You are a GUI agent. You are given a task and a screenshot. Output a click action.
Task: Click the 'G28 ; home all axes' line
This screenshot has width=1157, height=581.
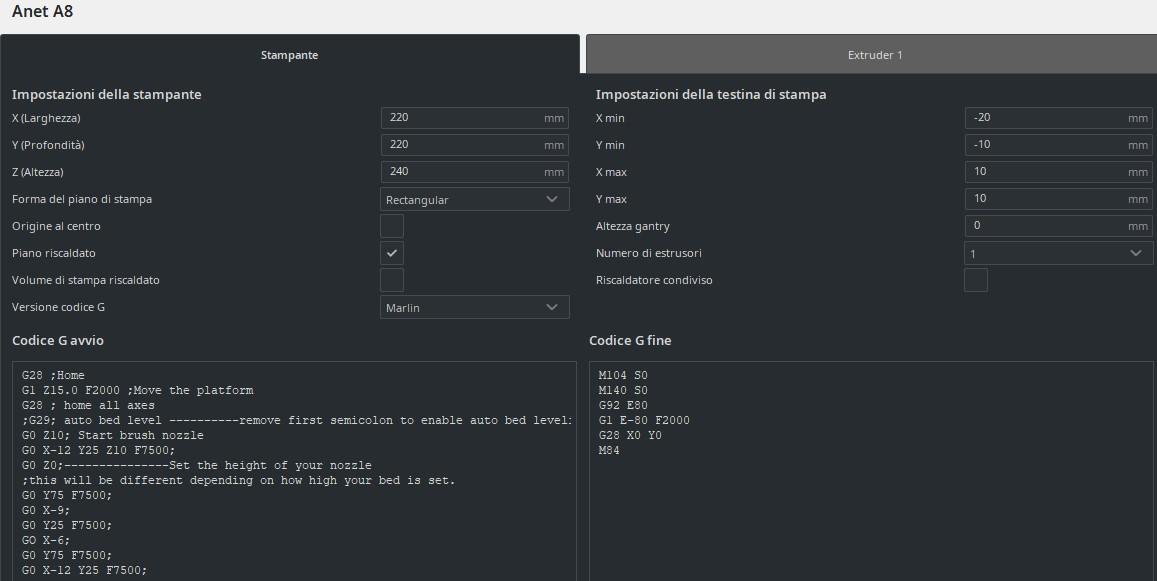click(88, 405)
